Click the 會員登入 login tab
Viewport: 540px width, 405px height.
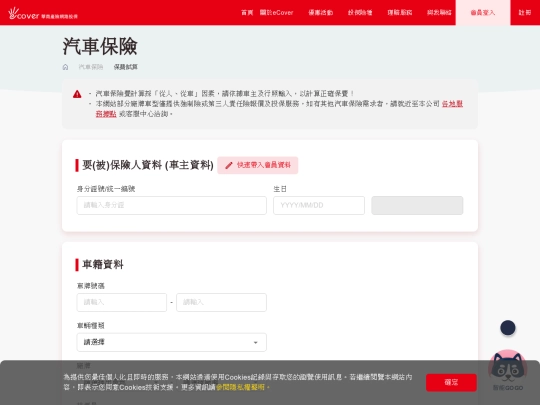click(x=483, y=13)
